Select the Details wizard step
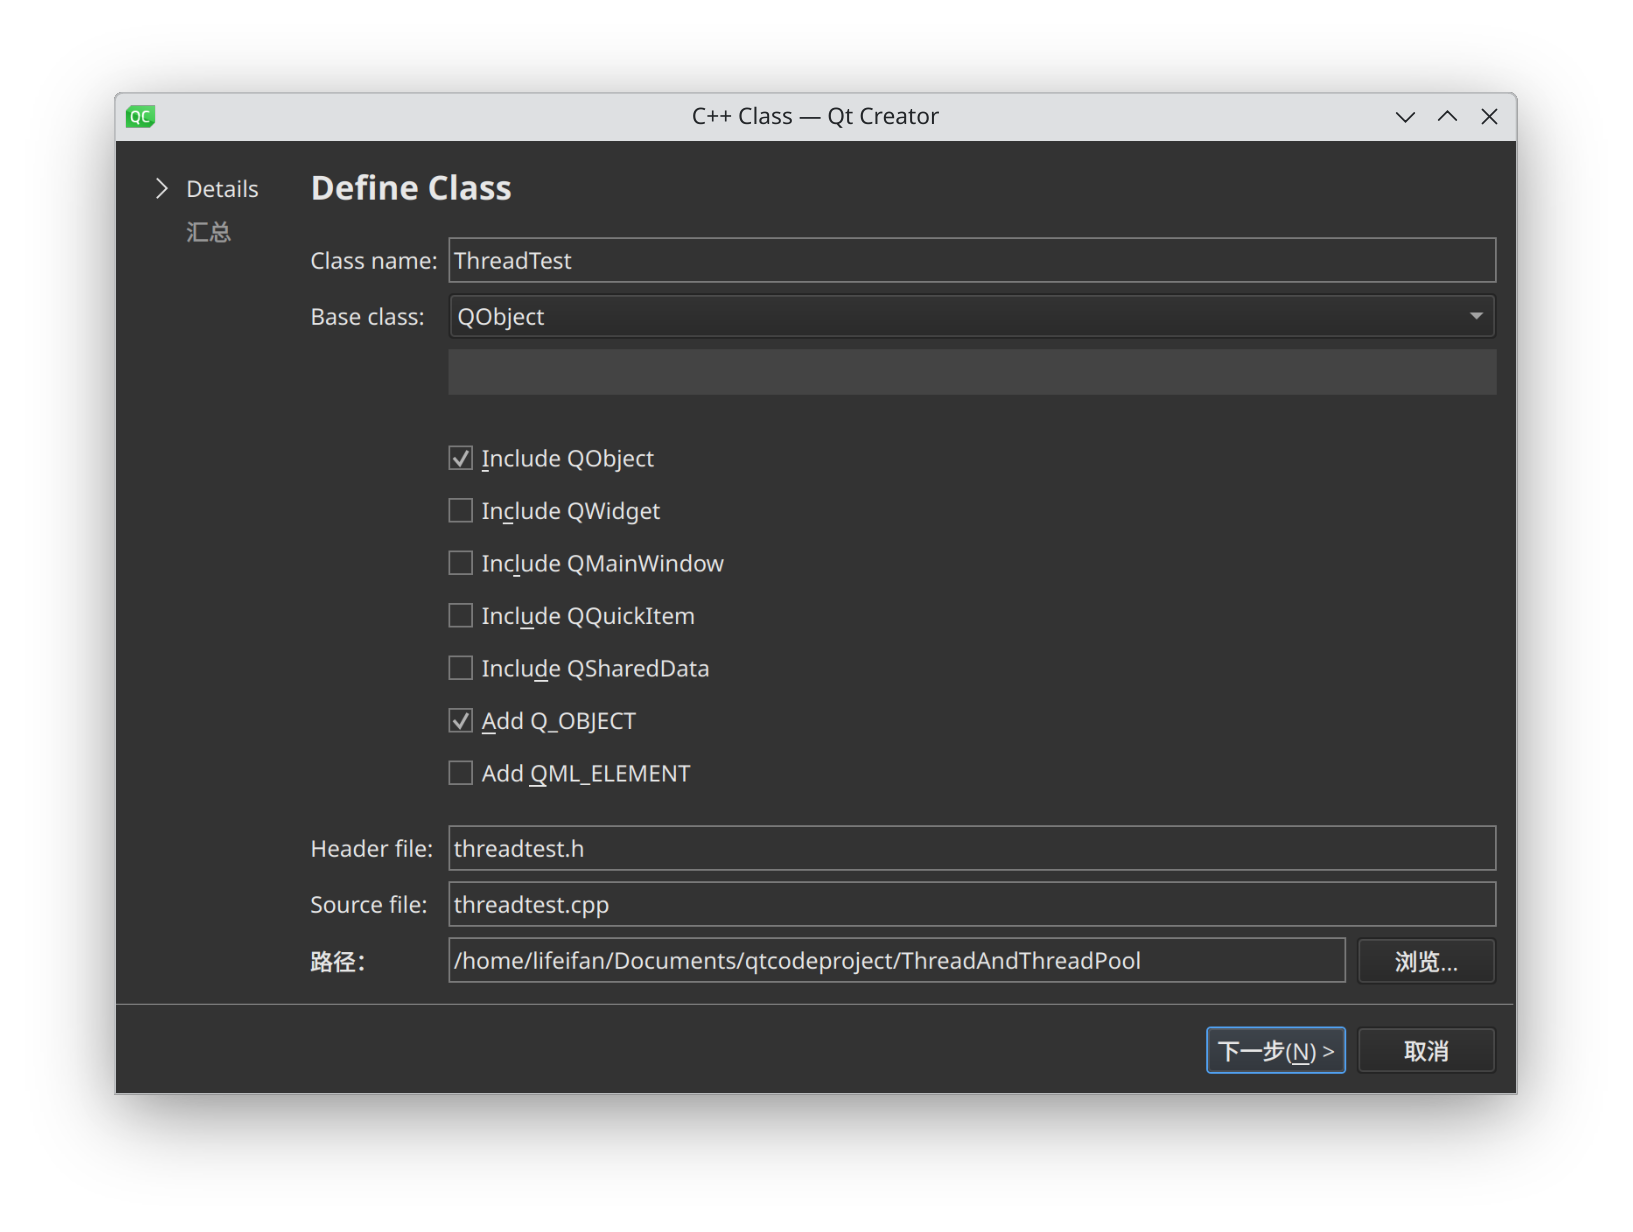 click(222, 189)
